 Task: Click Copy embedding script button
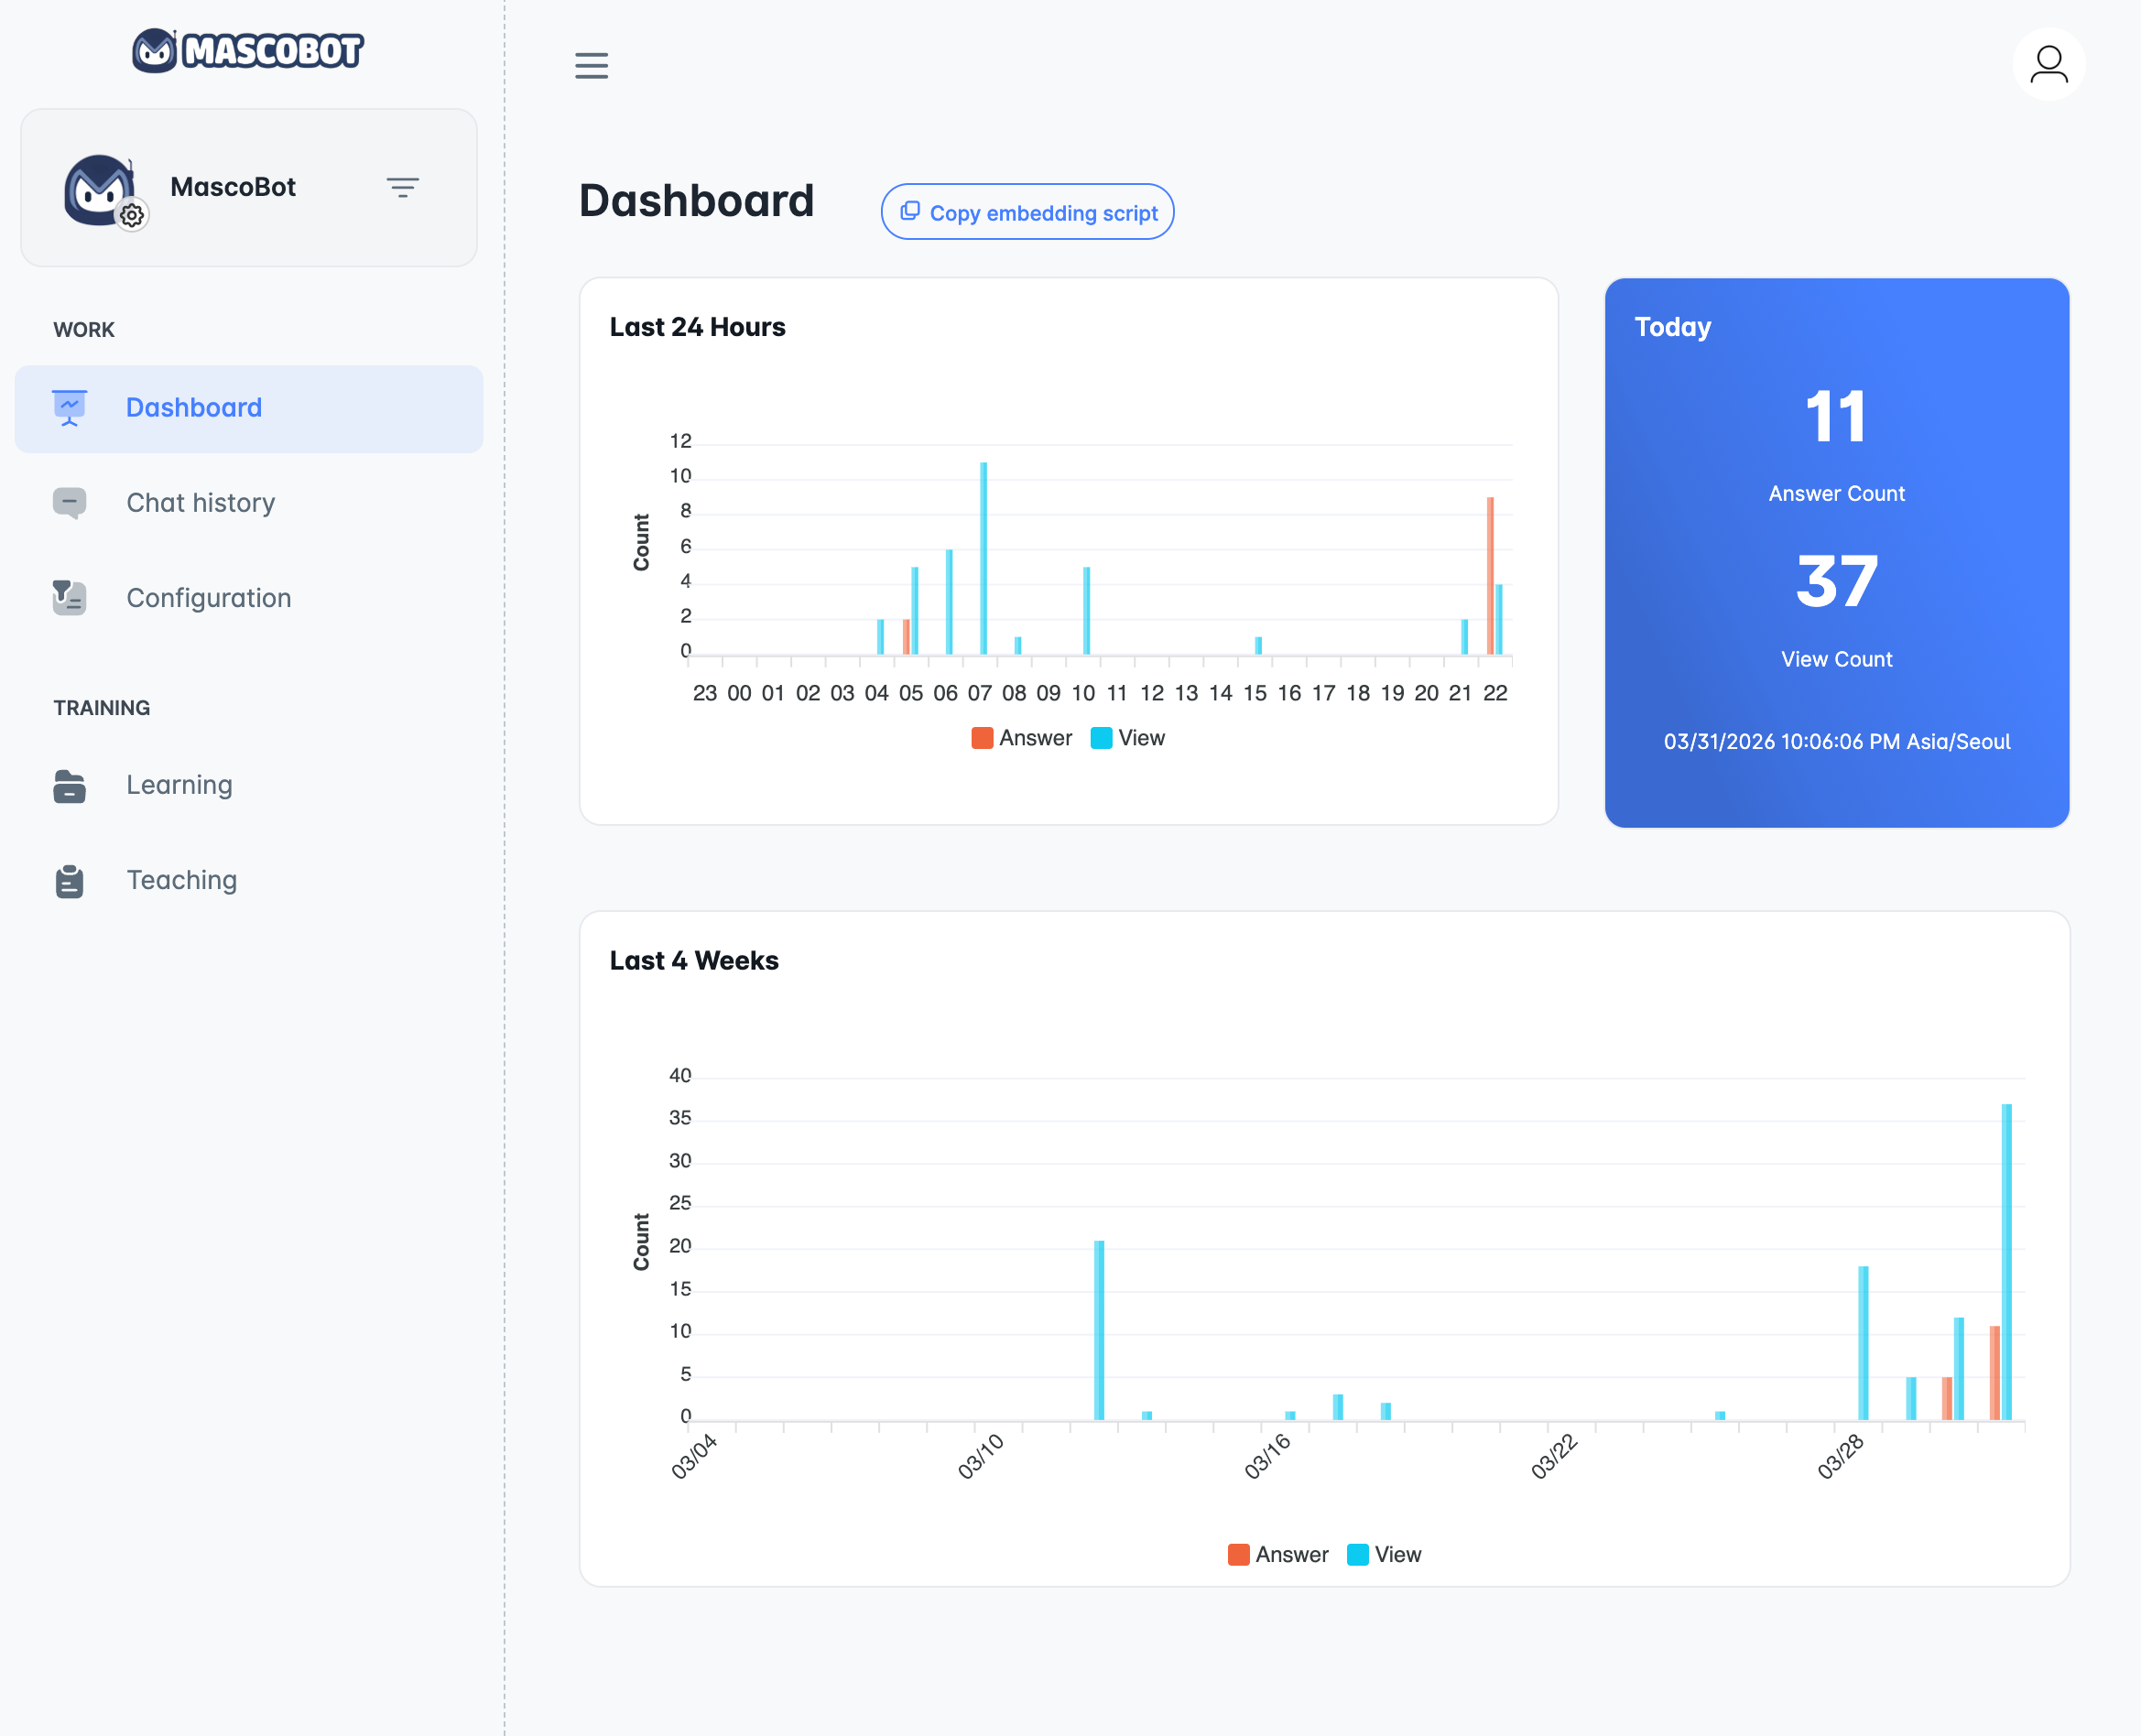tap(1027, 212)
